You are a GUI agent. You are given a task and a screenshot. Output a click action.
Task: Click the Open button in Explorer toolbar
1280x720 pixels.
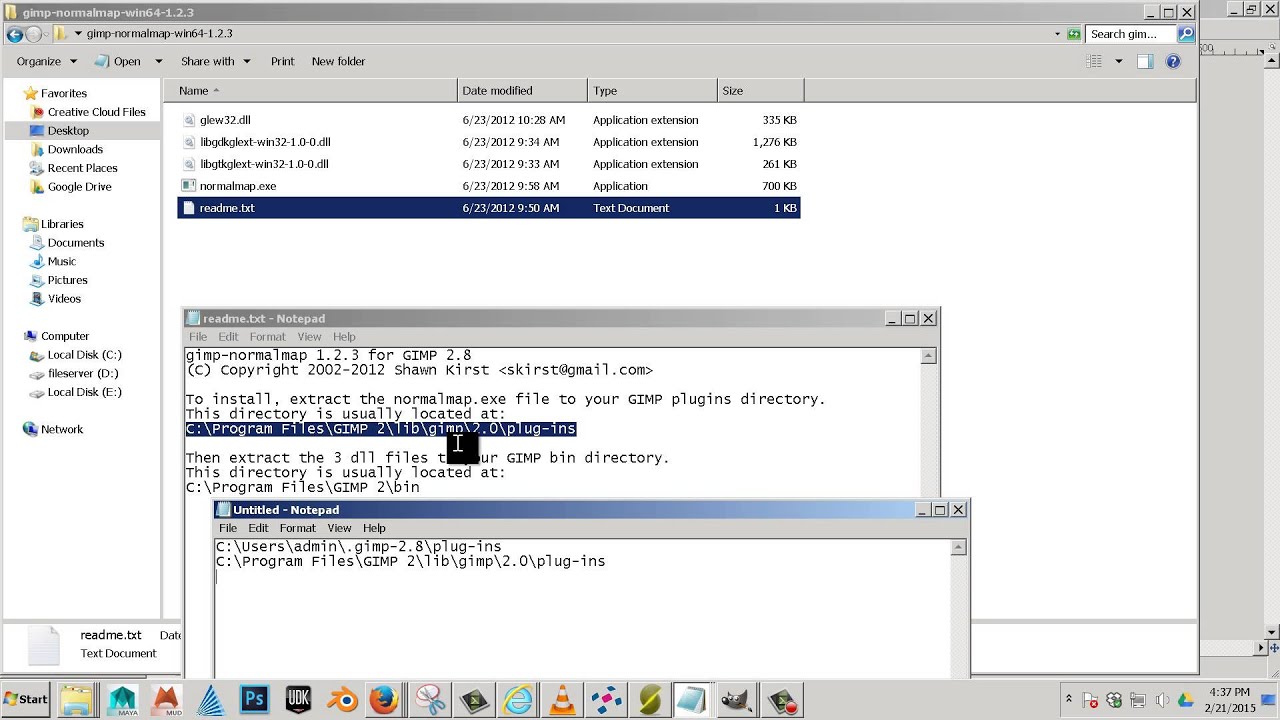[x=118, y=61]
